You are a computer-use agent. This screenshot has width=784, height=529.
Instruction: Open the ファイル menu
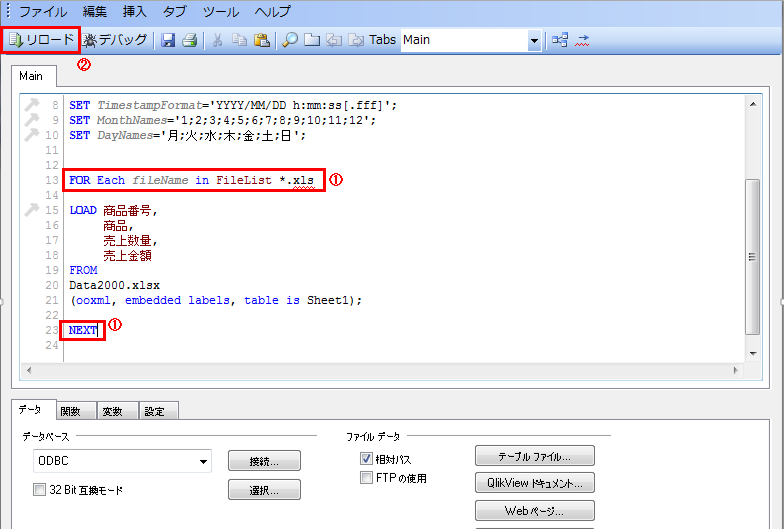tap(43, 12)
